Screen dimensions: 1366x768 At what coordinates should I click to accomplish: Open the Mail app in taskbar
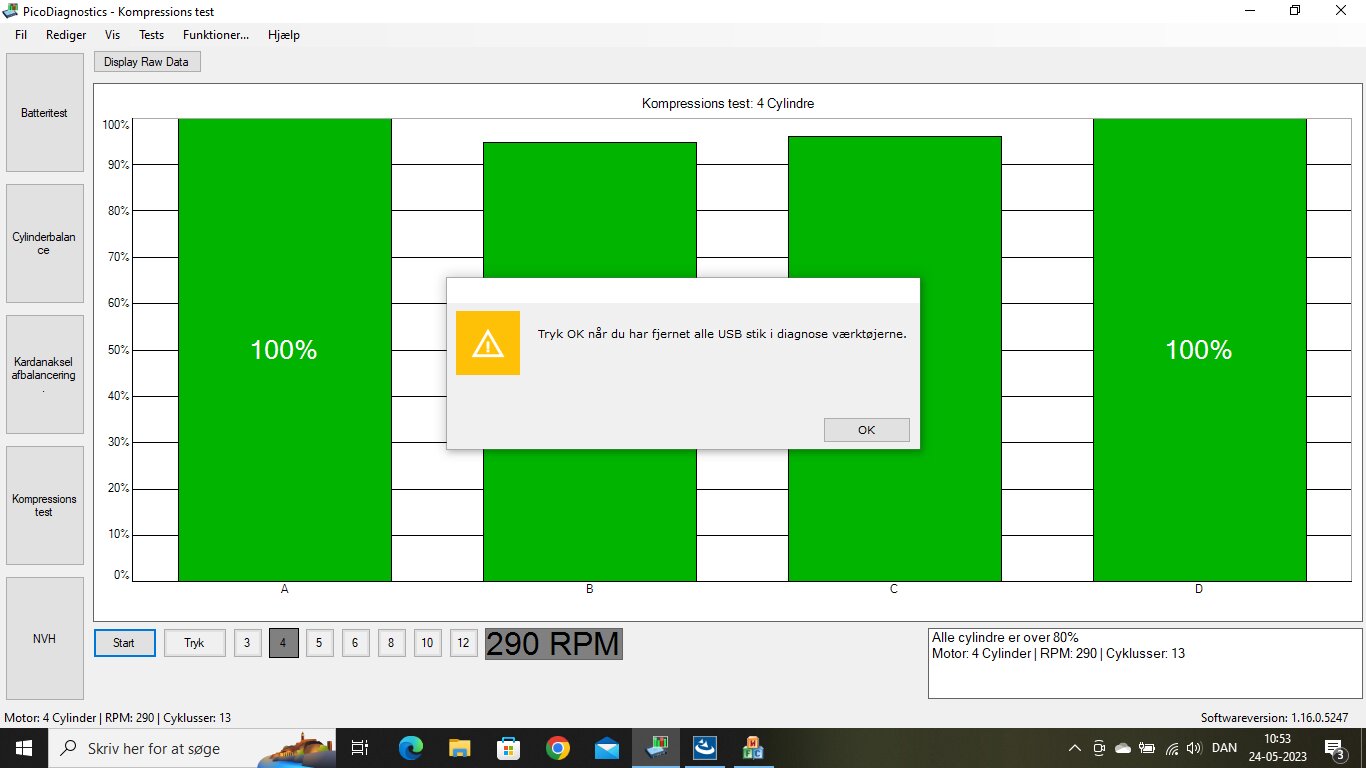(x=607, y=748)
